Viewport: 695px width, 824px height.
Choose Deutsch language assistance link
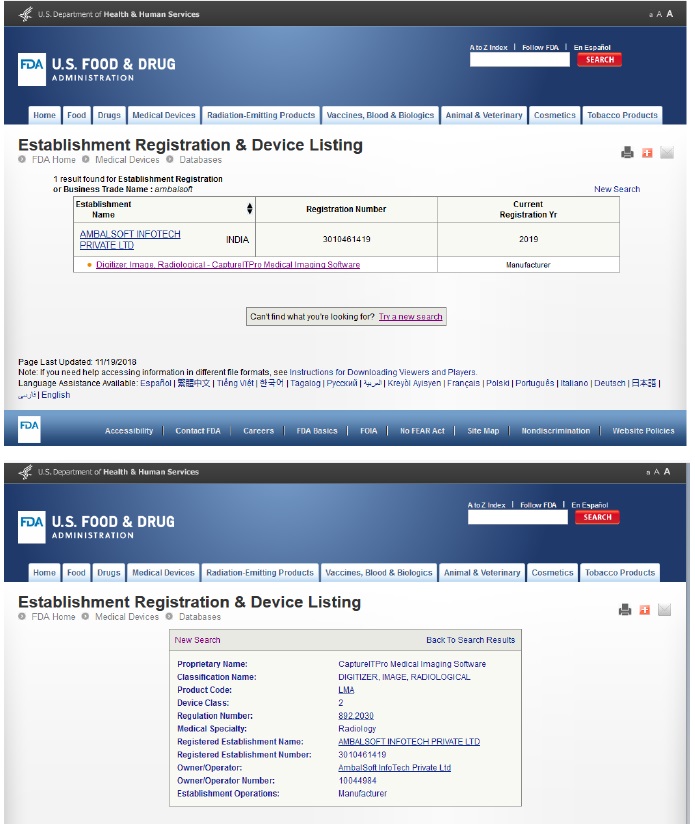coord(609,383)
